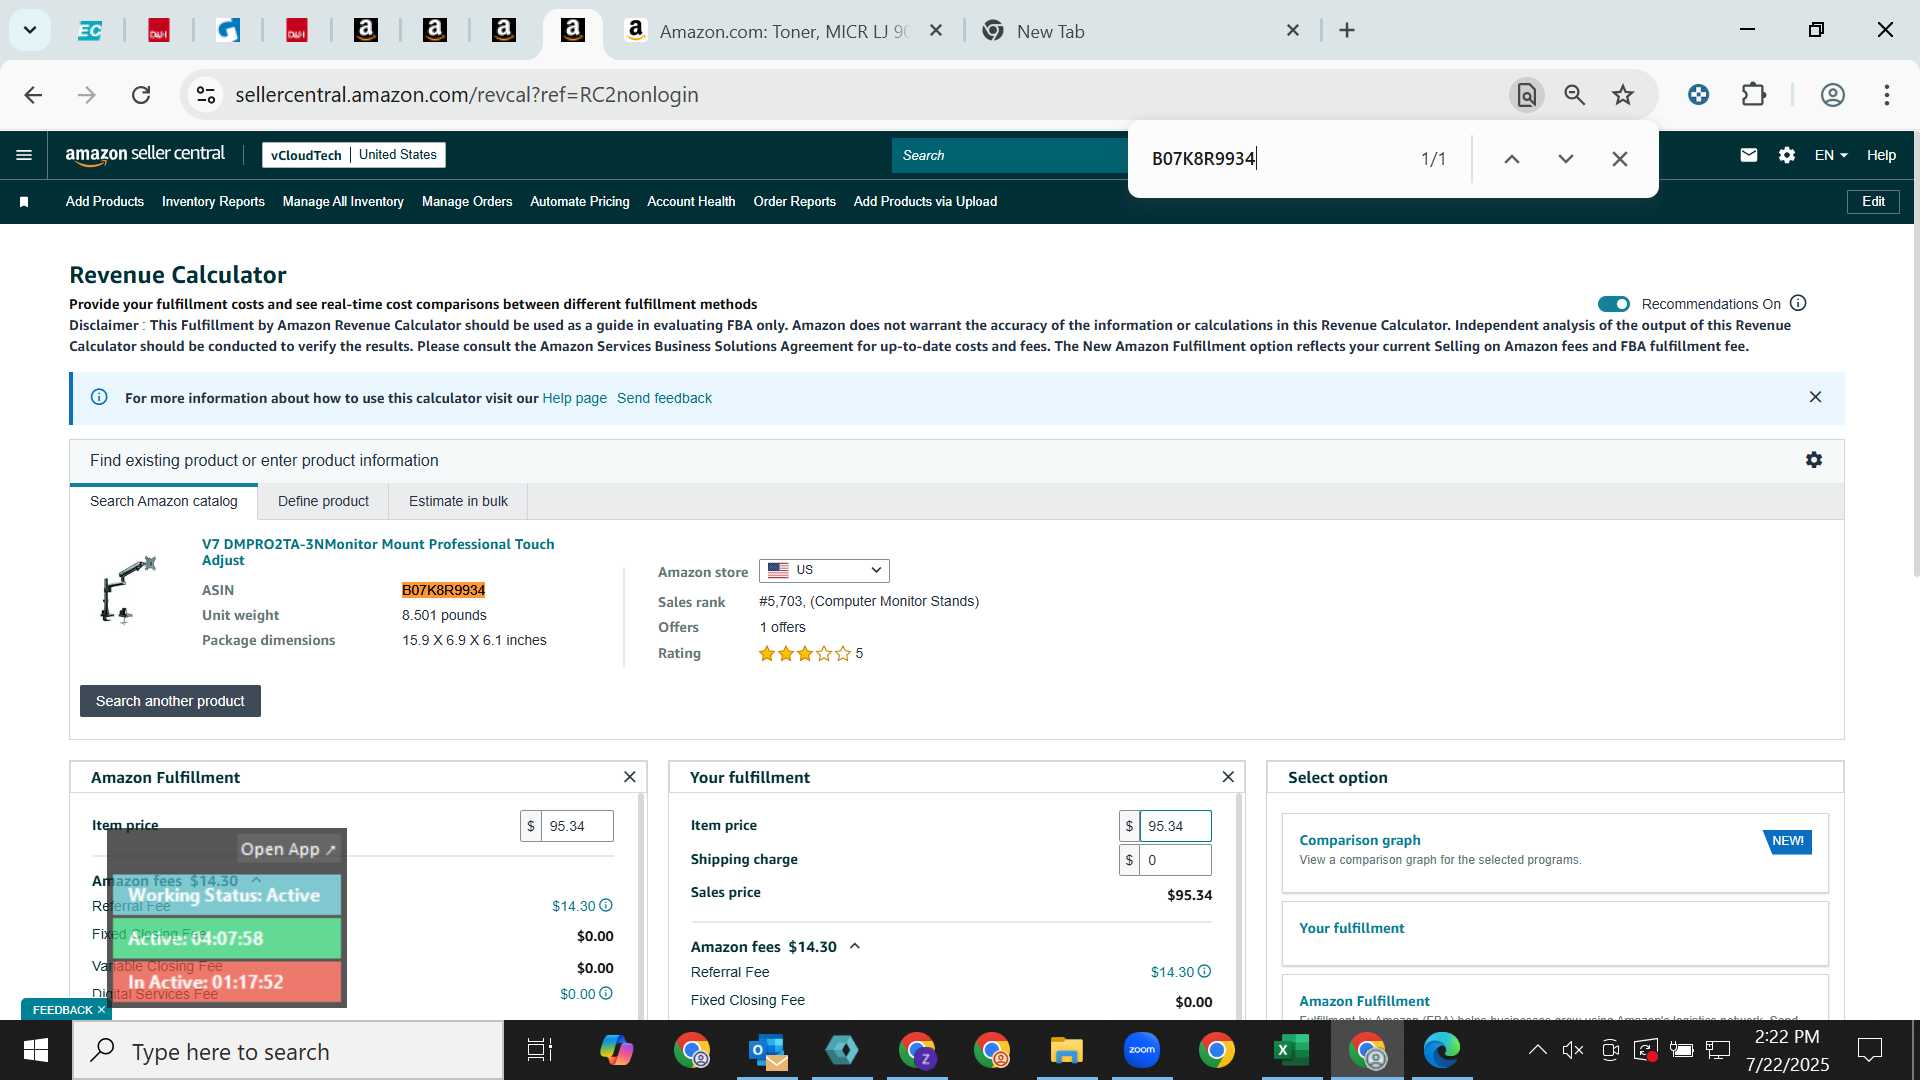Switch to the Search Amazon catalog tab
The height and width of the screenshot is (1080, 1920).
tap(164, 501)
